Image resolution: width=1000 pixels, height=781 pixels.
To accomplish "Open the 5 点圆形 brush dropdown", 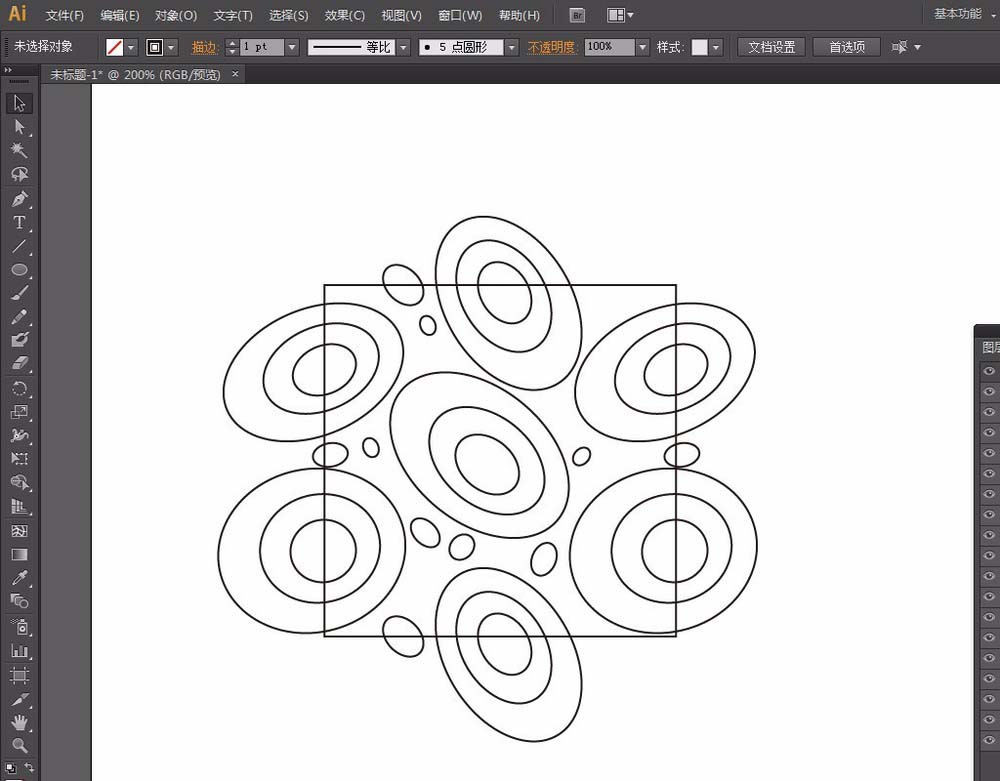I will click(x=511, y=47).
